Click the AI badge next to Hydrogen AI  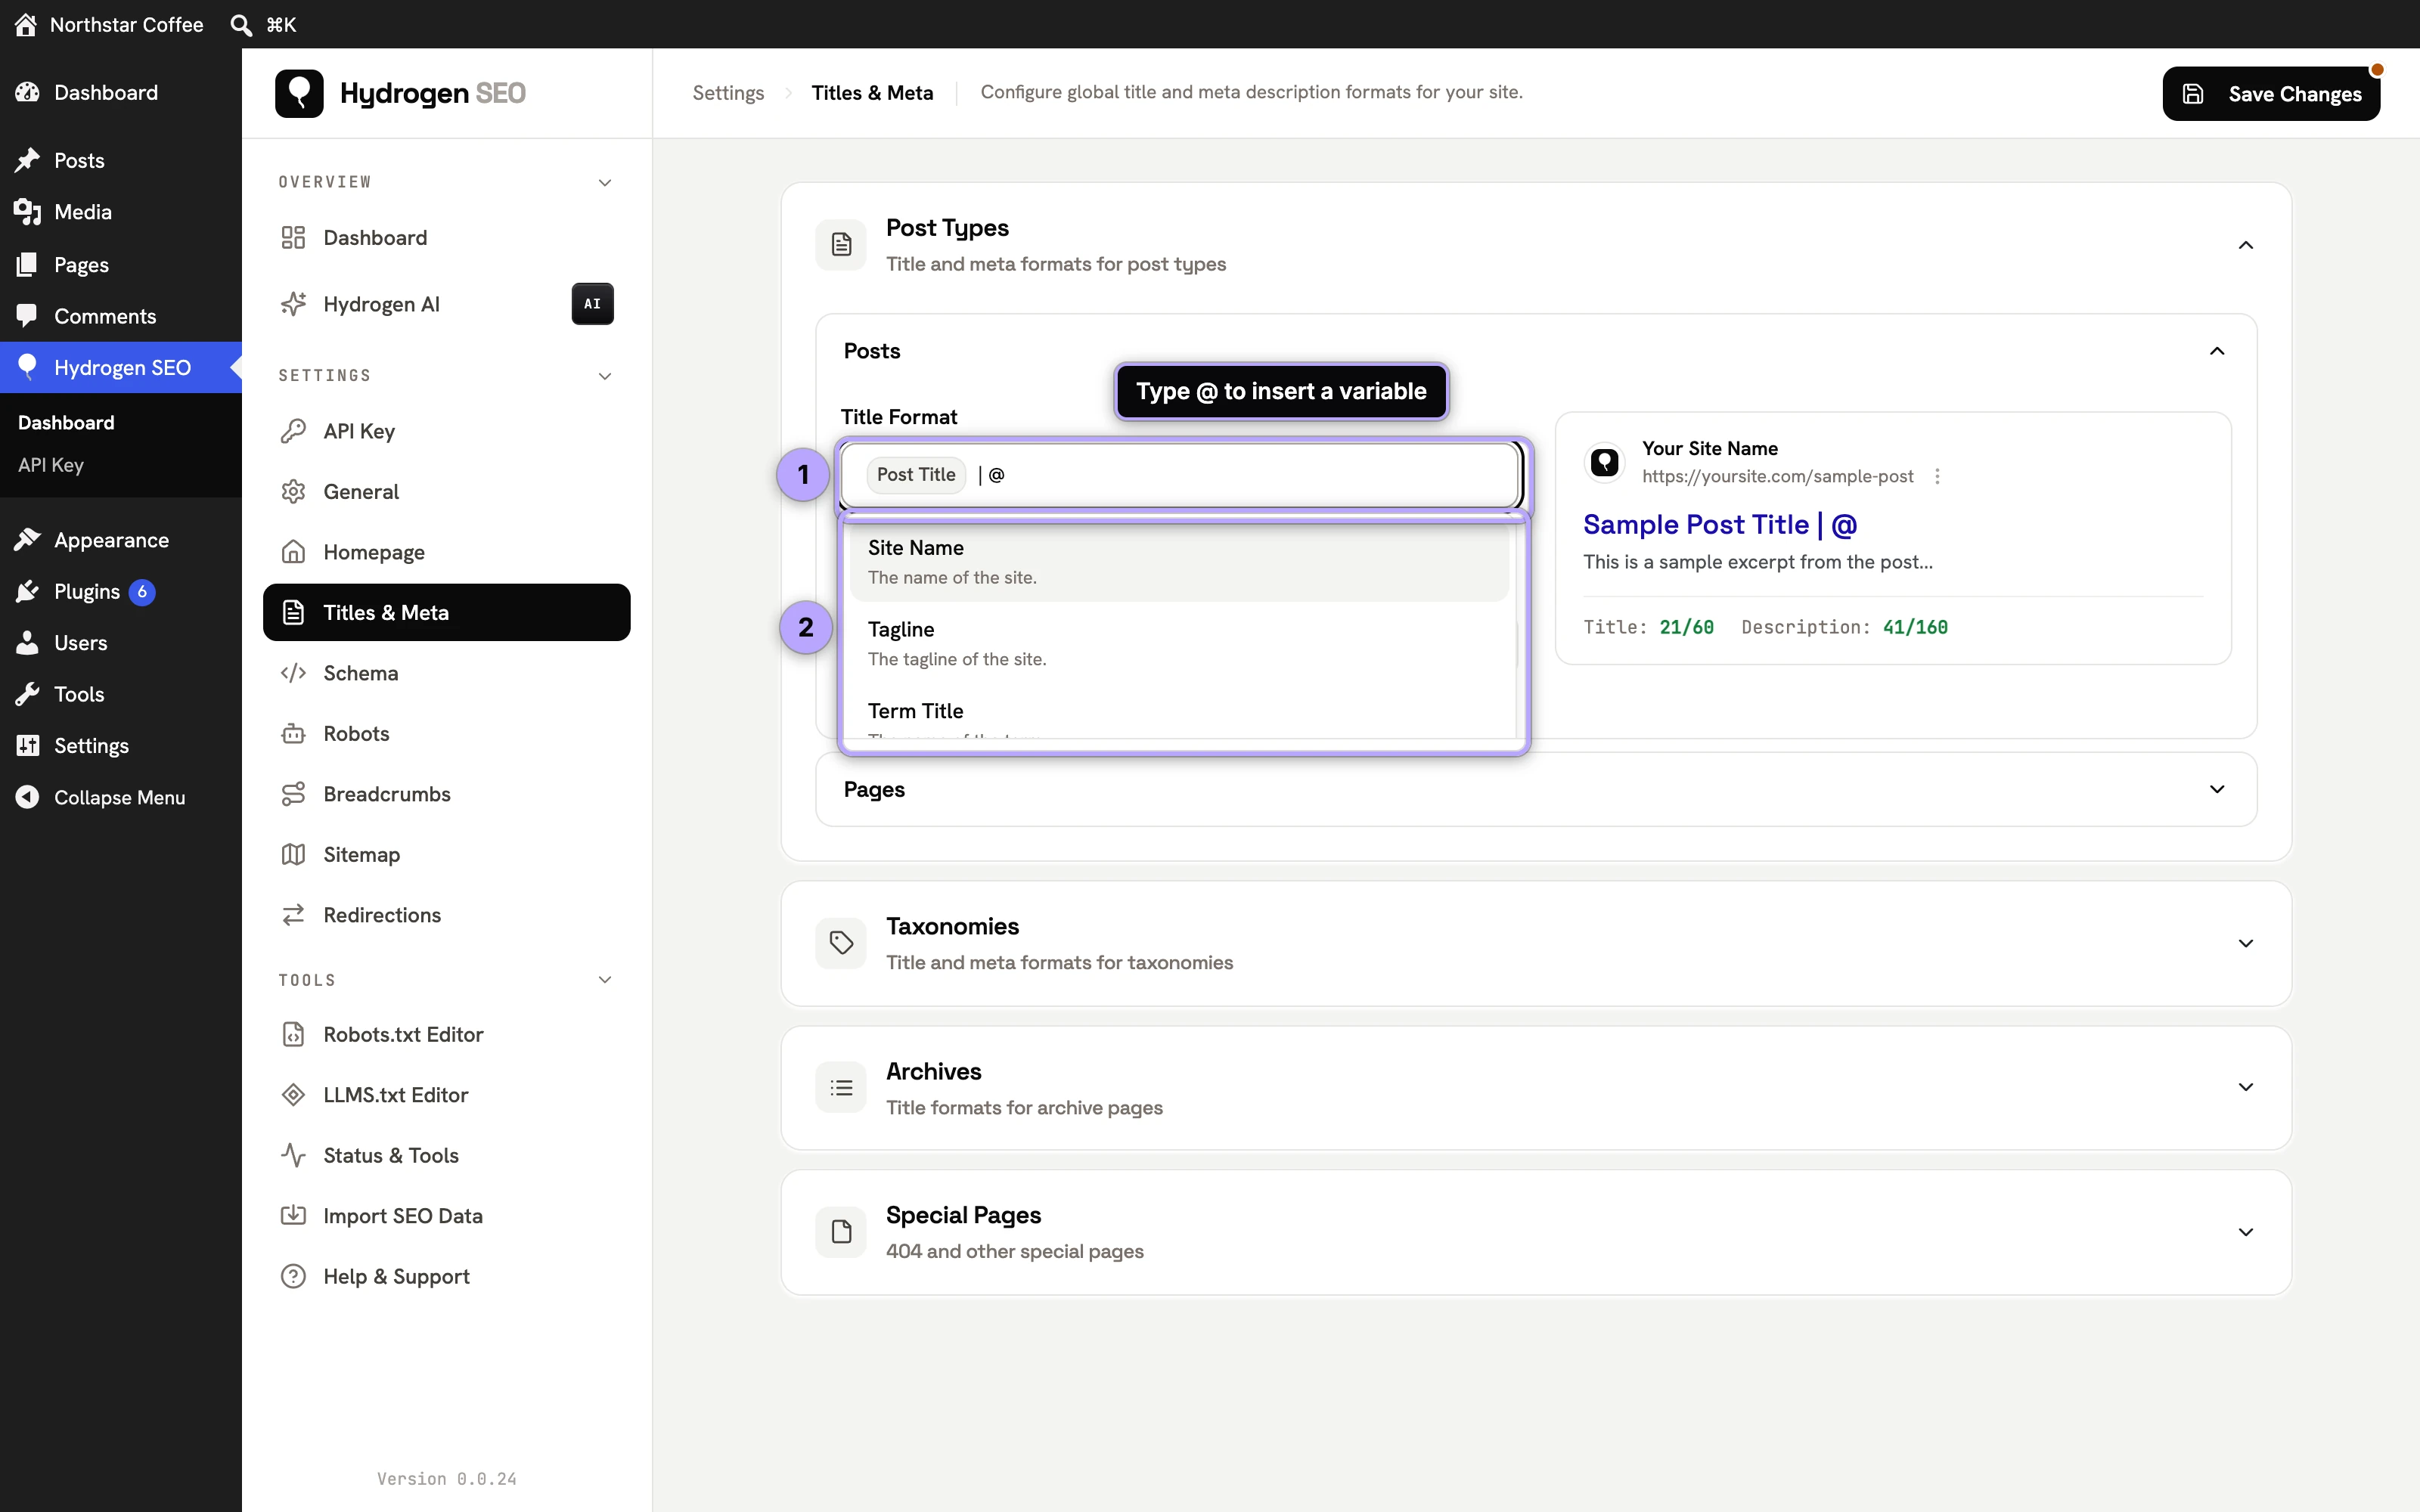click(x=592, y=304)
